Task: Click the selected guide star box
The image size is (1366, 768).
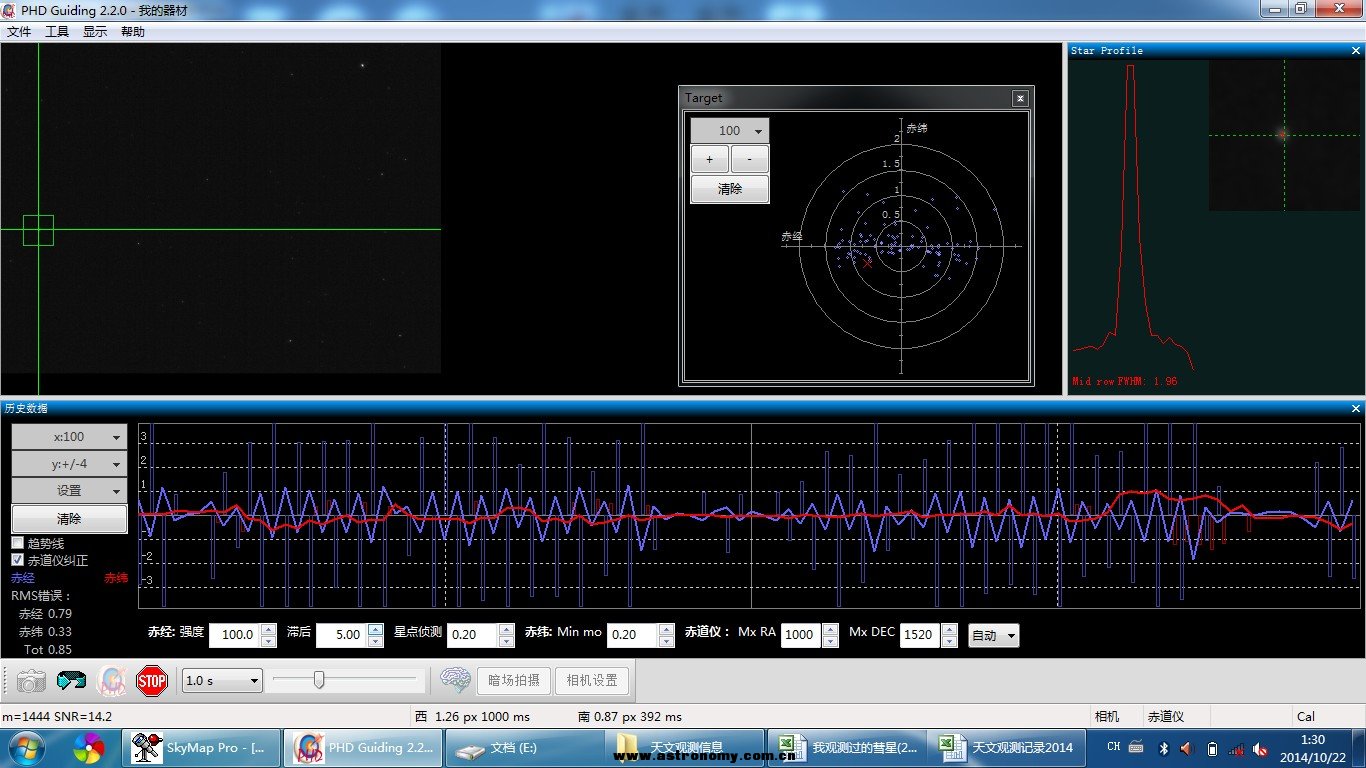Action: [38, 230]
